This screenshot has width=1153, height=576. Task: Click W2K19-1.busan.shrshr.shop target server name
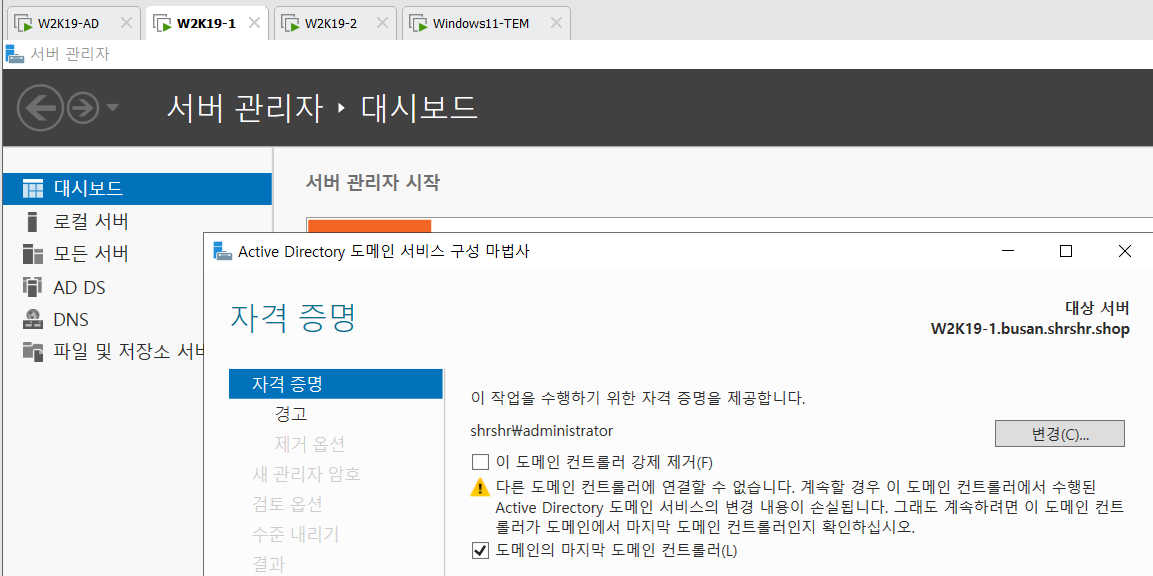point(1030,329)
